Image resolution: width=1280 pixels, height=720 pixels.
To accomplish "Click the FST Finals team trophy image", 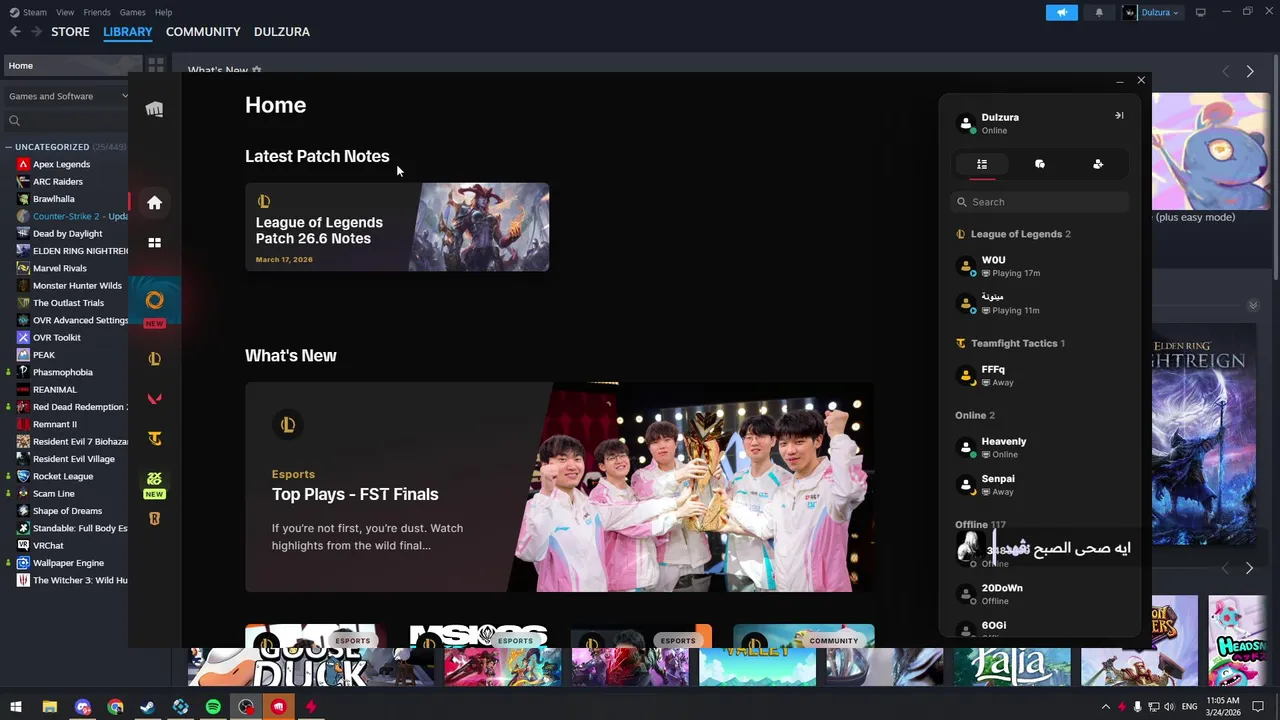I will (x=690, y=486).
